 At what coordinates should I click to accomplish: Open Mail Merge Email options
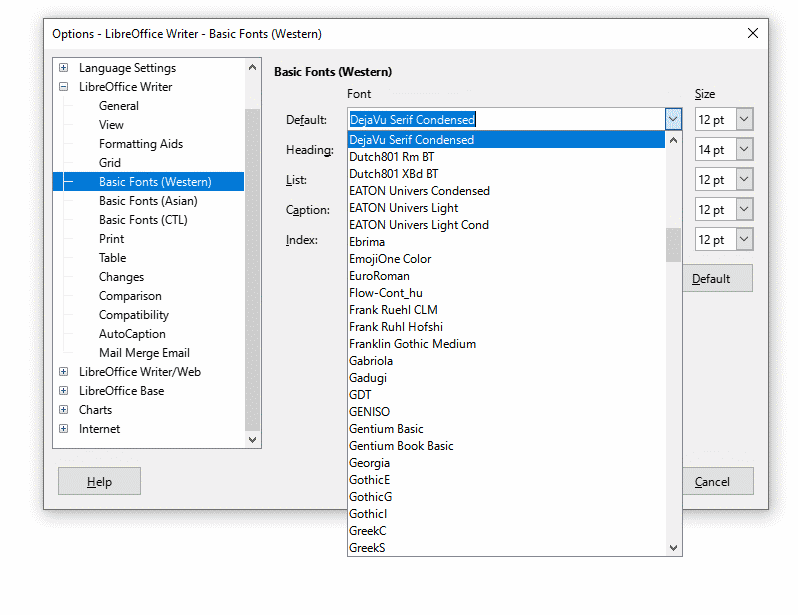[144, 353]
